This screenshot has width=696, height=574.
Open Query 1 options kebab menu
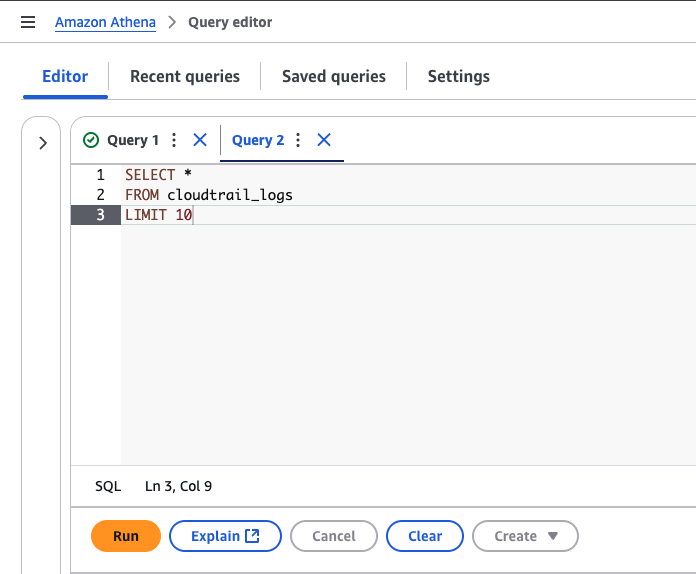[174, 140]
